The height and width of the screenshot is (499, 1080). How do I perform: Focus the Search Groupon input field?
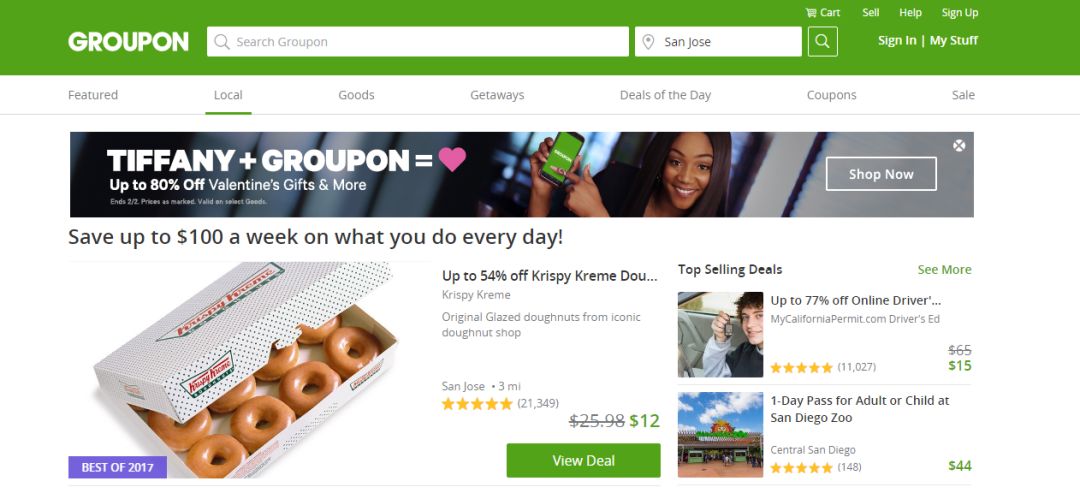pyautogui.click(x=417, y=41)
